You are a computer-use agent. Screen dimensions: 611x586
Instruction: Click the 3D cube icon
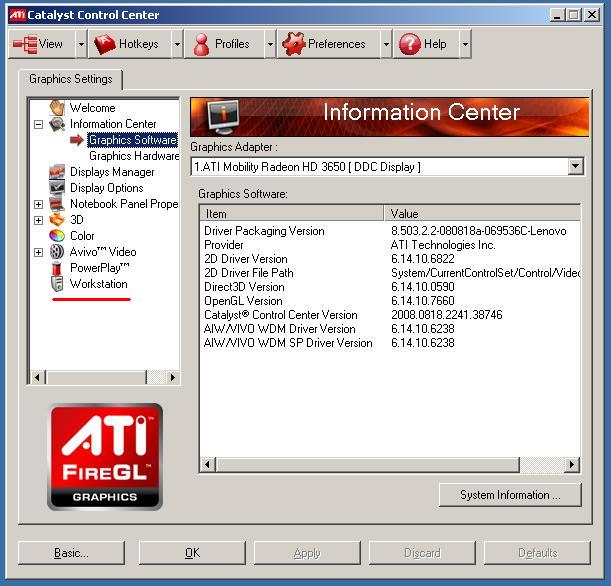[57, 220]
